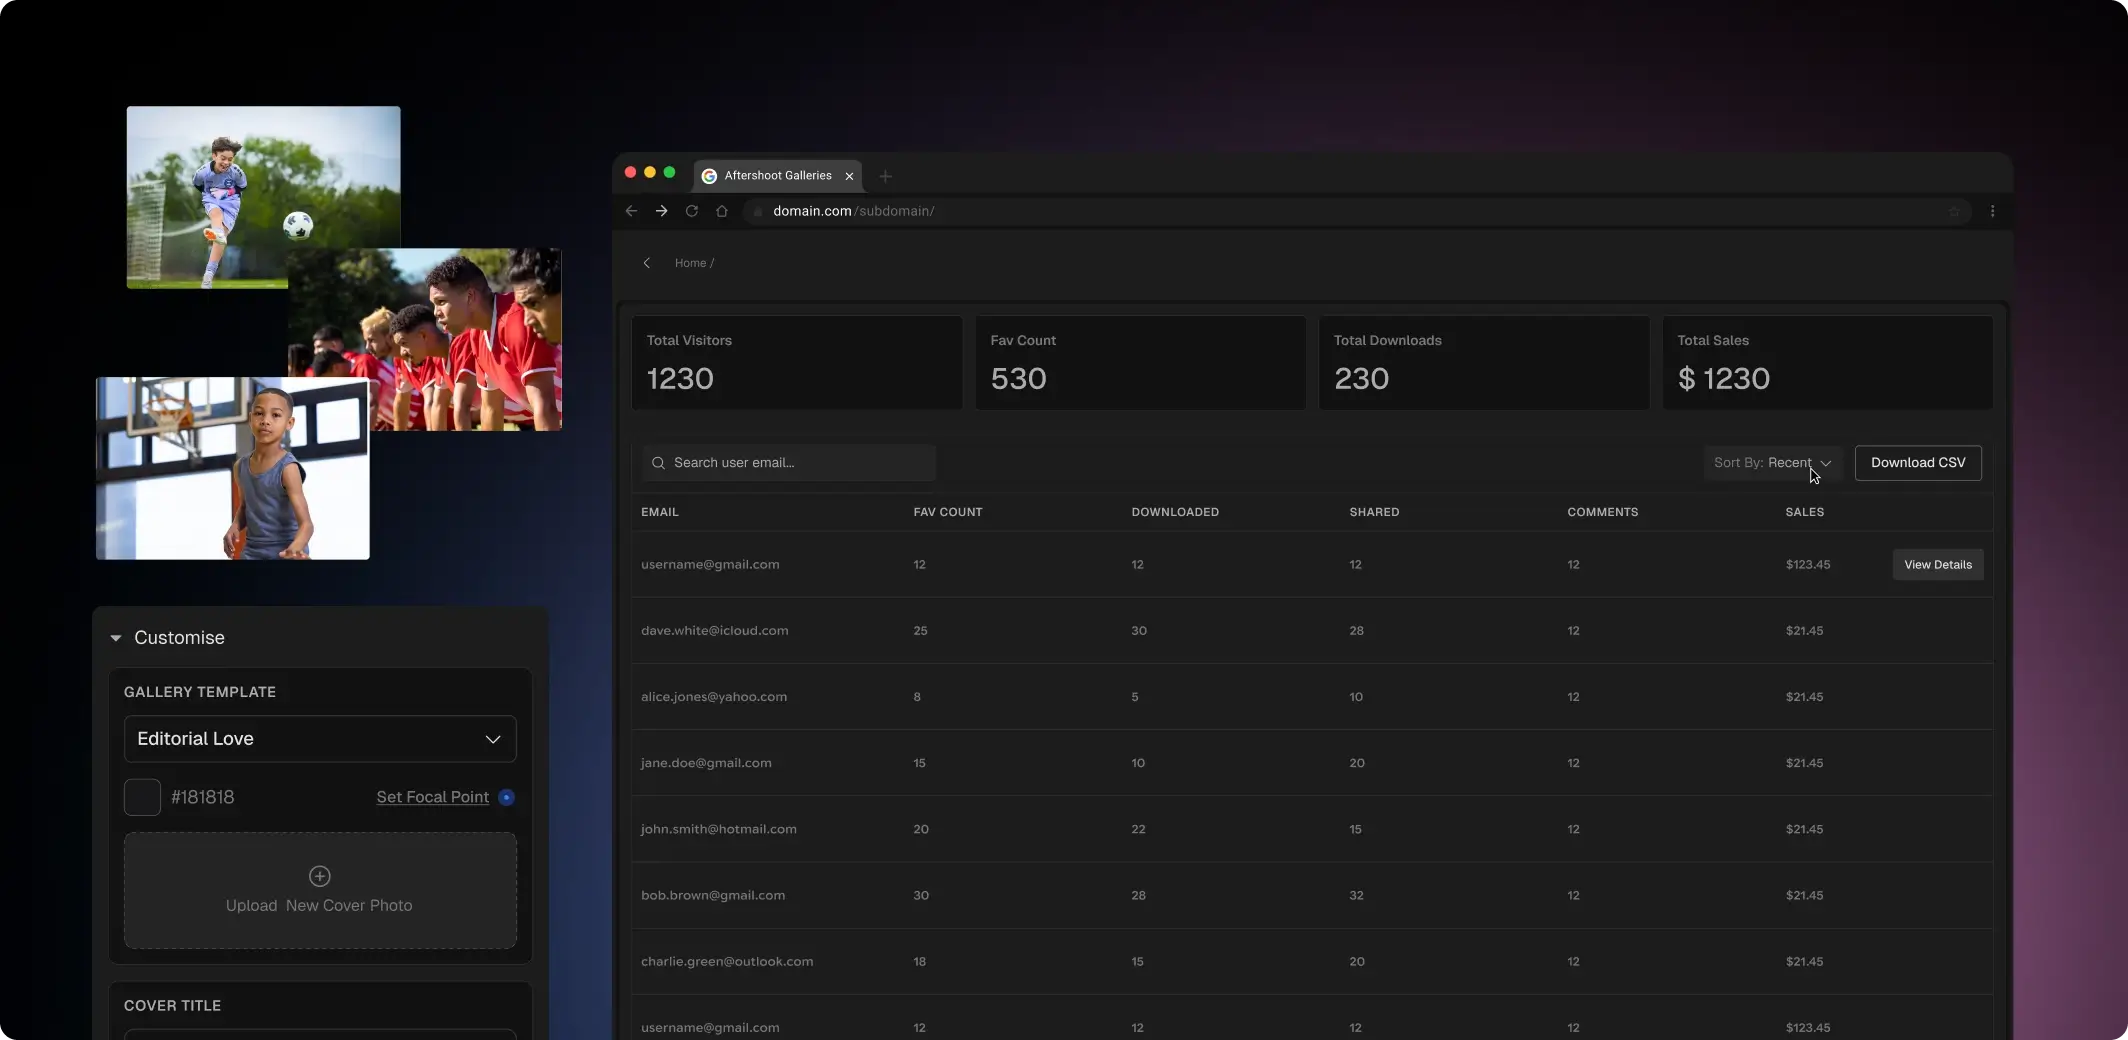Click the COVER TITLE section label
The width and height of the screenshot is (2128, 1040).
(x=173, y=1006)
